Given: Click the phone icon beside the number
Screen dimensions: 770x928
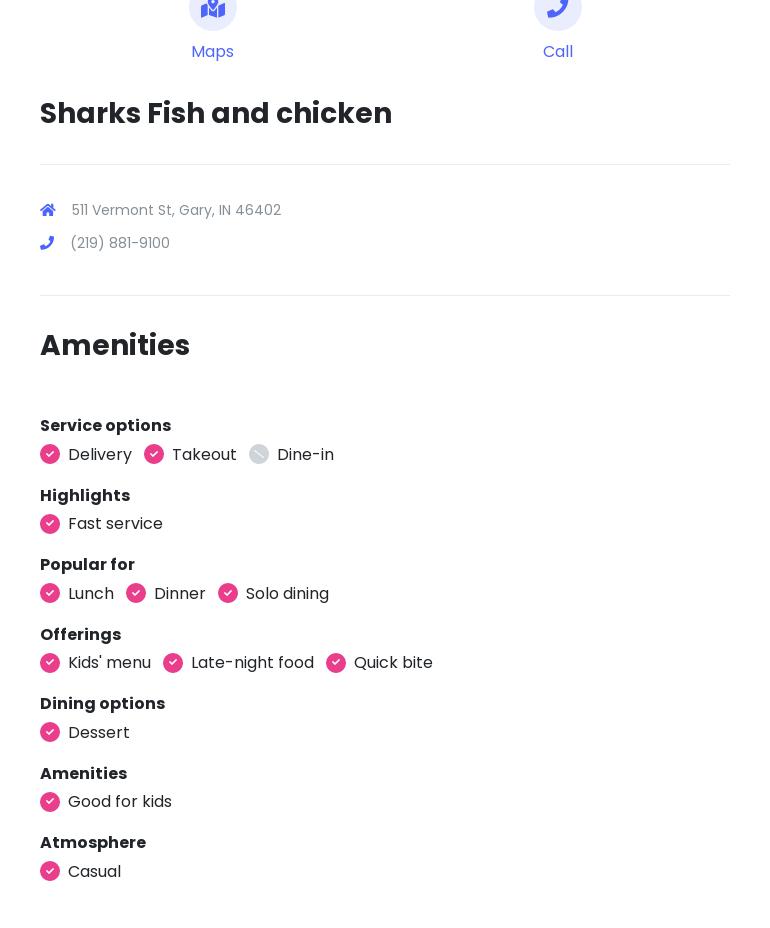Looking at the screenshot, I should coord(47,243).
